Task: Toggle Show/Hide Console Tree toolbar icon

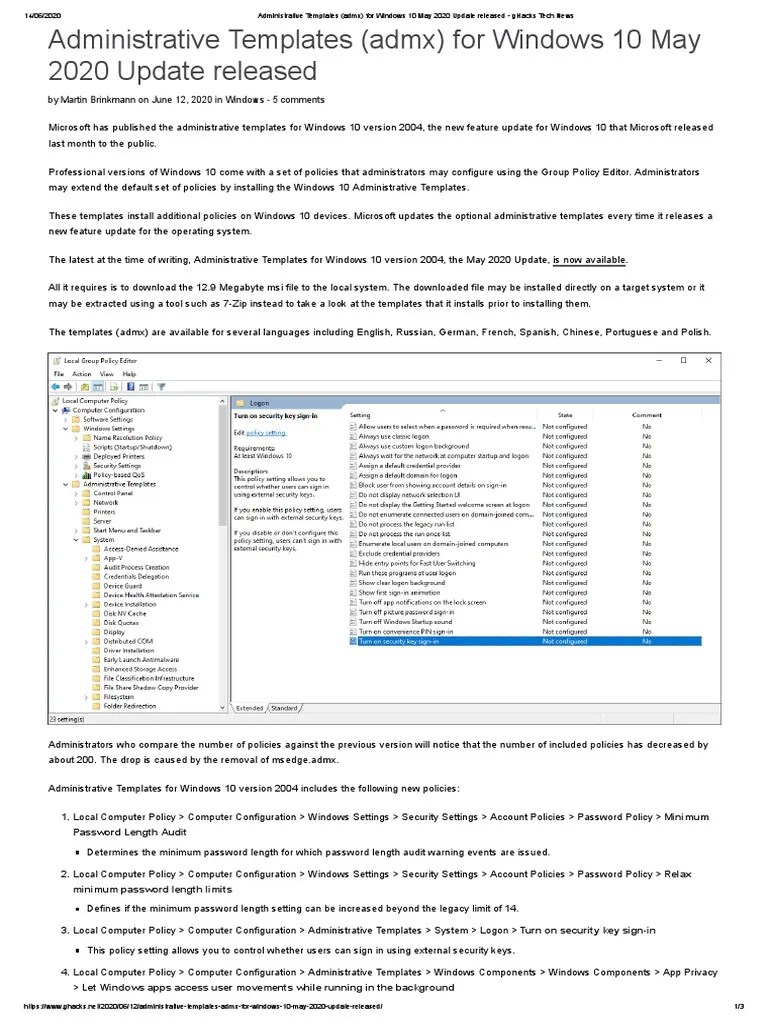Action: point(97,387)
